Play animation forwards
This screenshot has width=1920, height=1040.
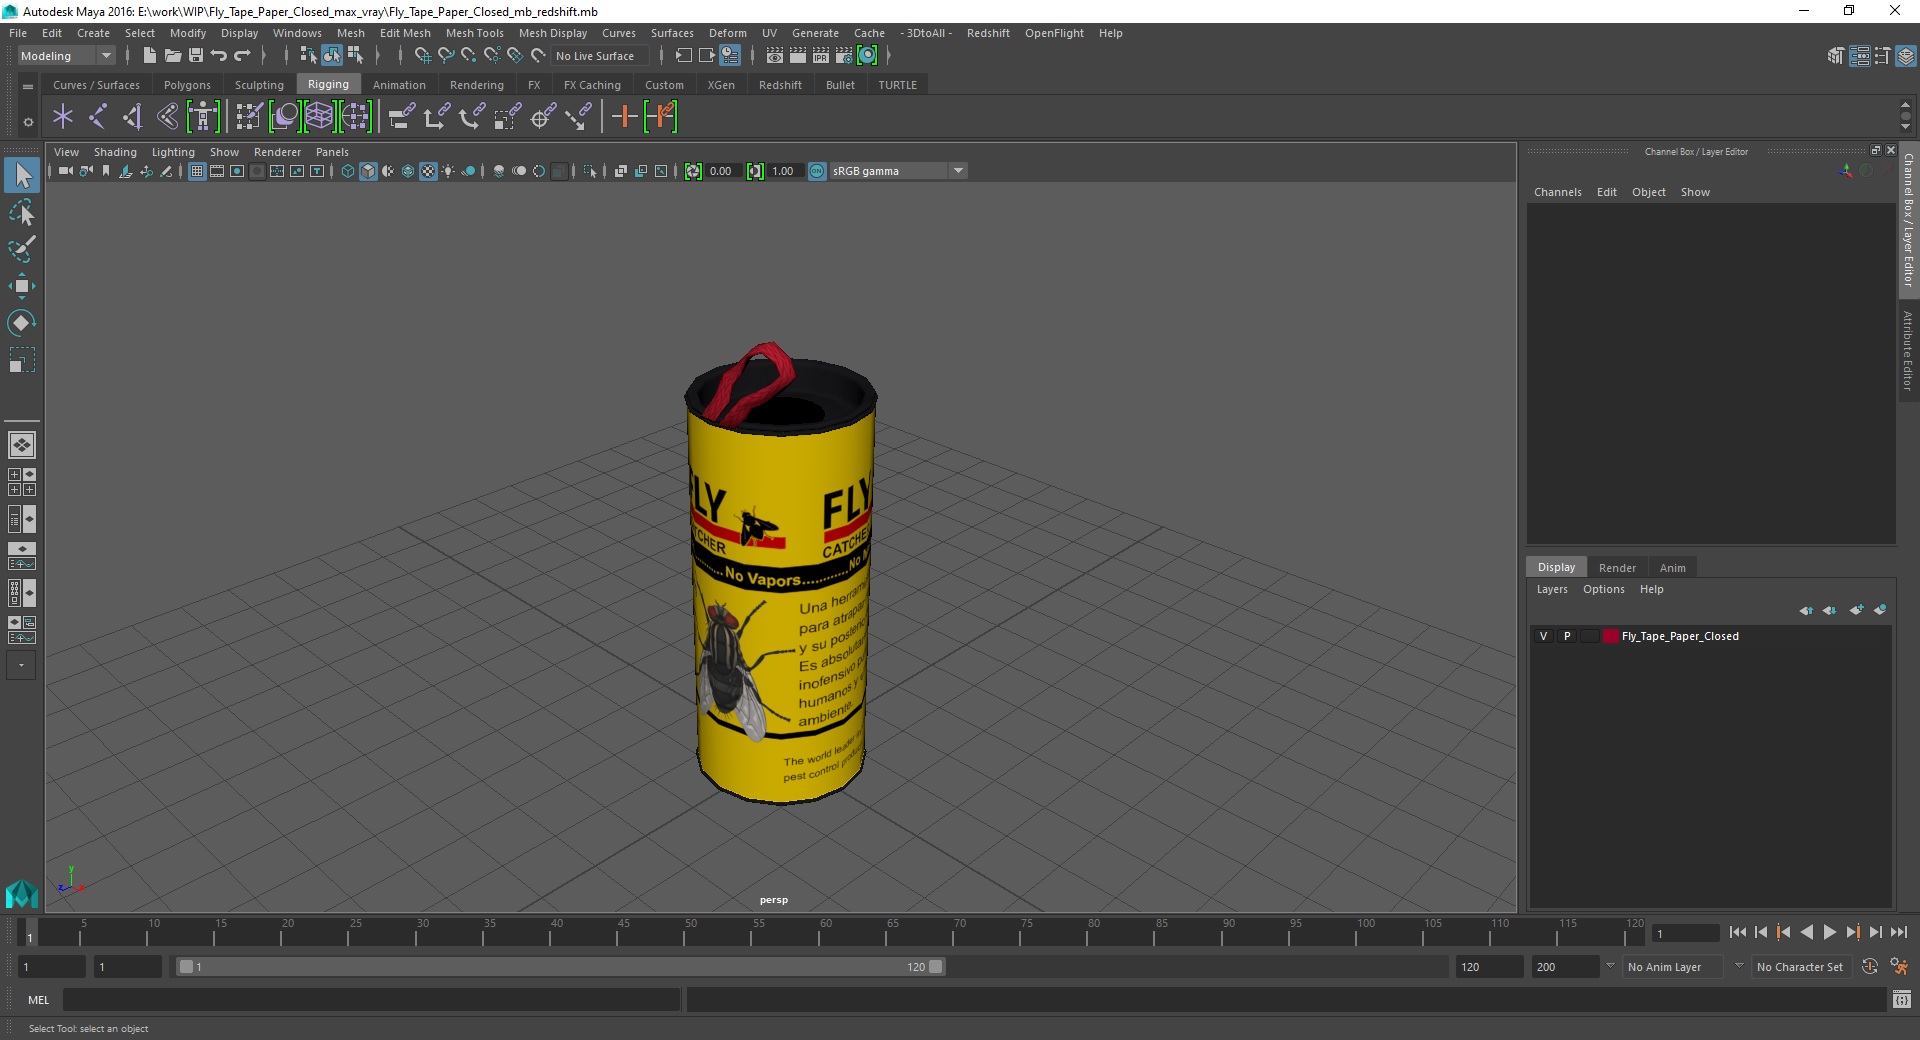click(x=1829, y=932)
